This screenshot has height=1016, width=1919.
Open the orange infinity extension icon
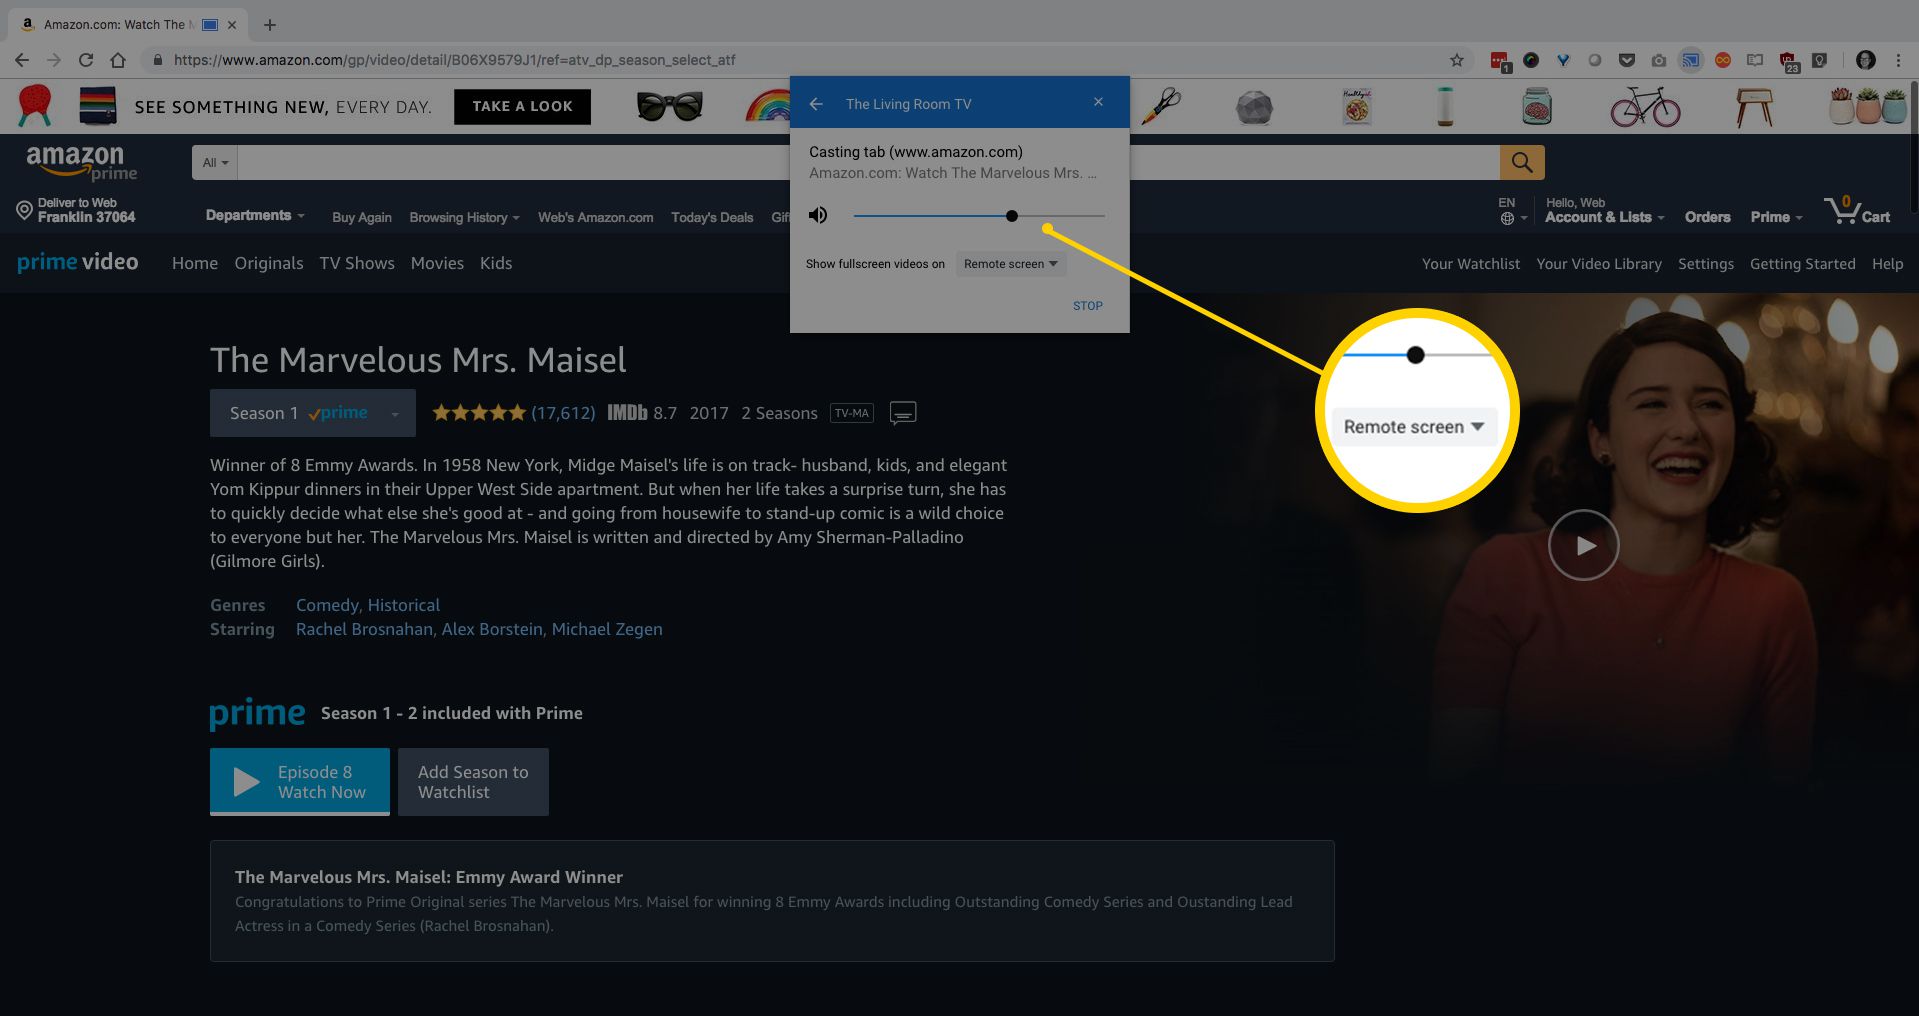pos(1723,60)
